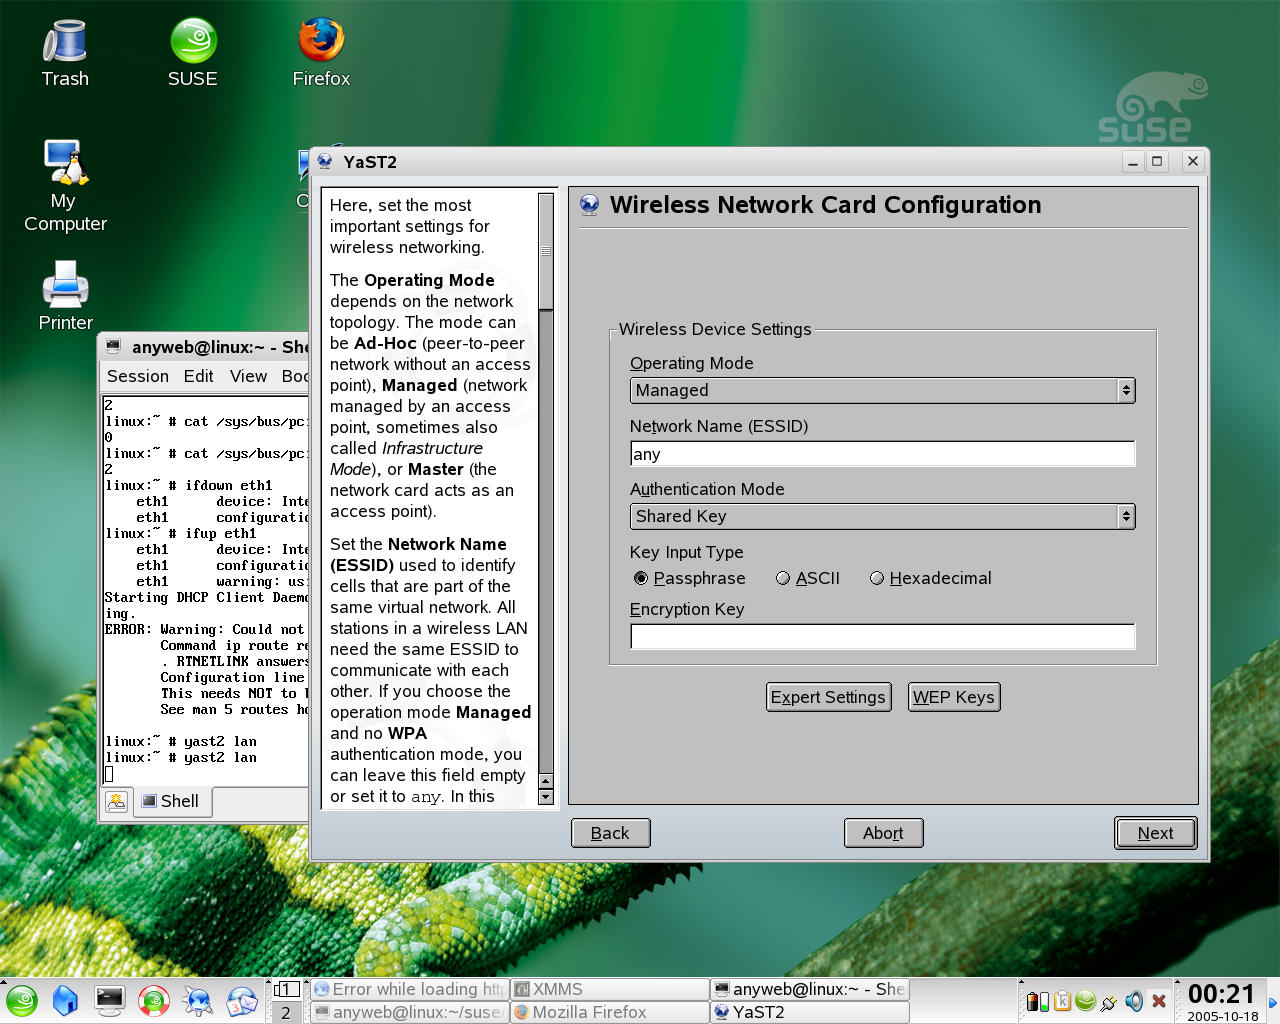
Task: Select the Passphrase key input type
Action: [690, 578]
